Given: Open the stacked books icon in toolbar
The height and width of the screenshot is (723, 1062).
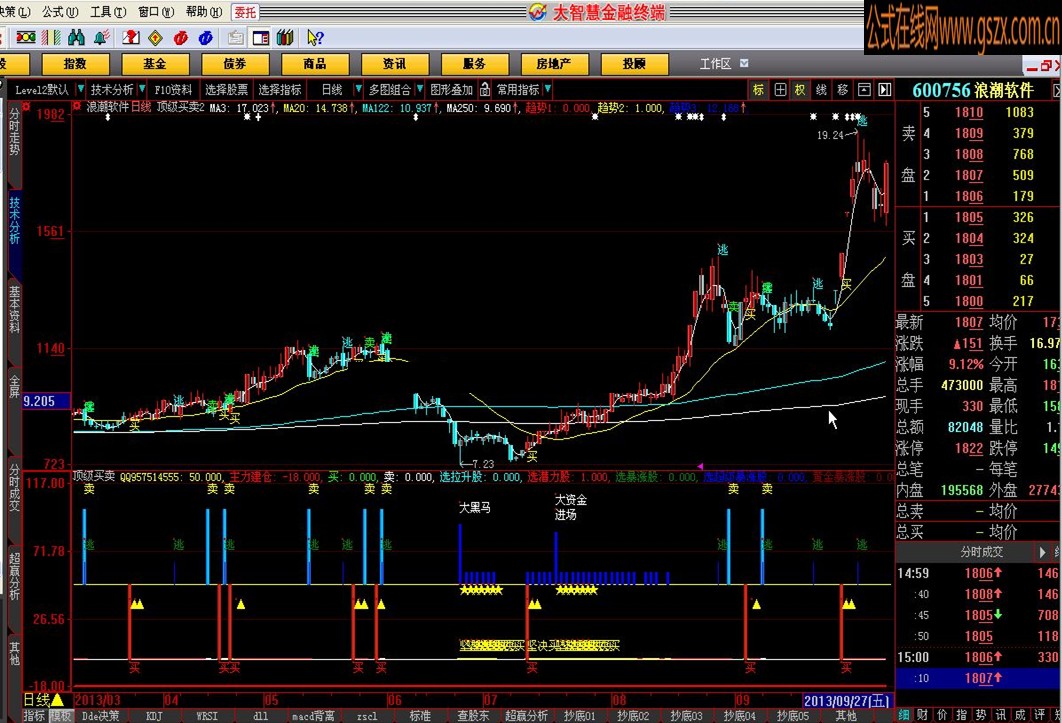Looking at the screenshot, I should (285, 38).
